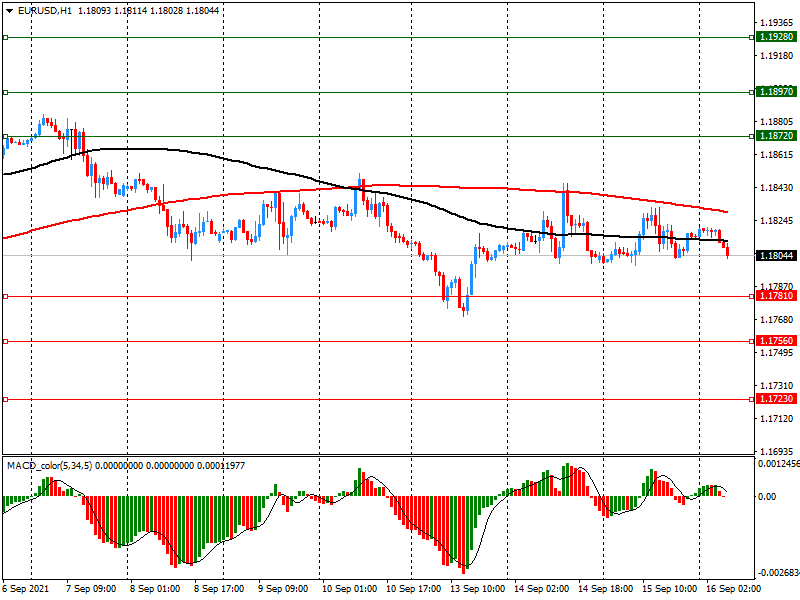The image size is (800, 600).
Task: Click the 1.19365 price scale value
Action: click(777, 22)
